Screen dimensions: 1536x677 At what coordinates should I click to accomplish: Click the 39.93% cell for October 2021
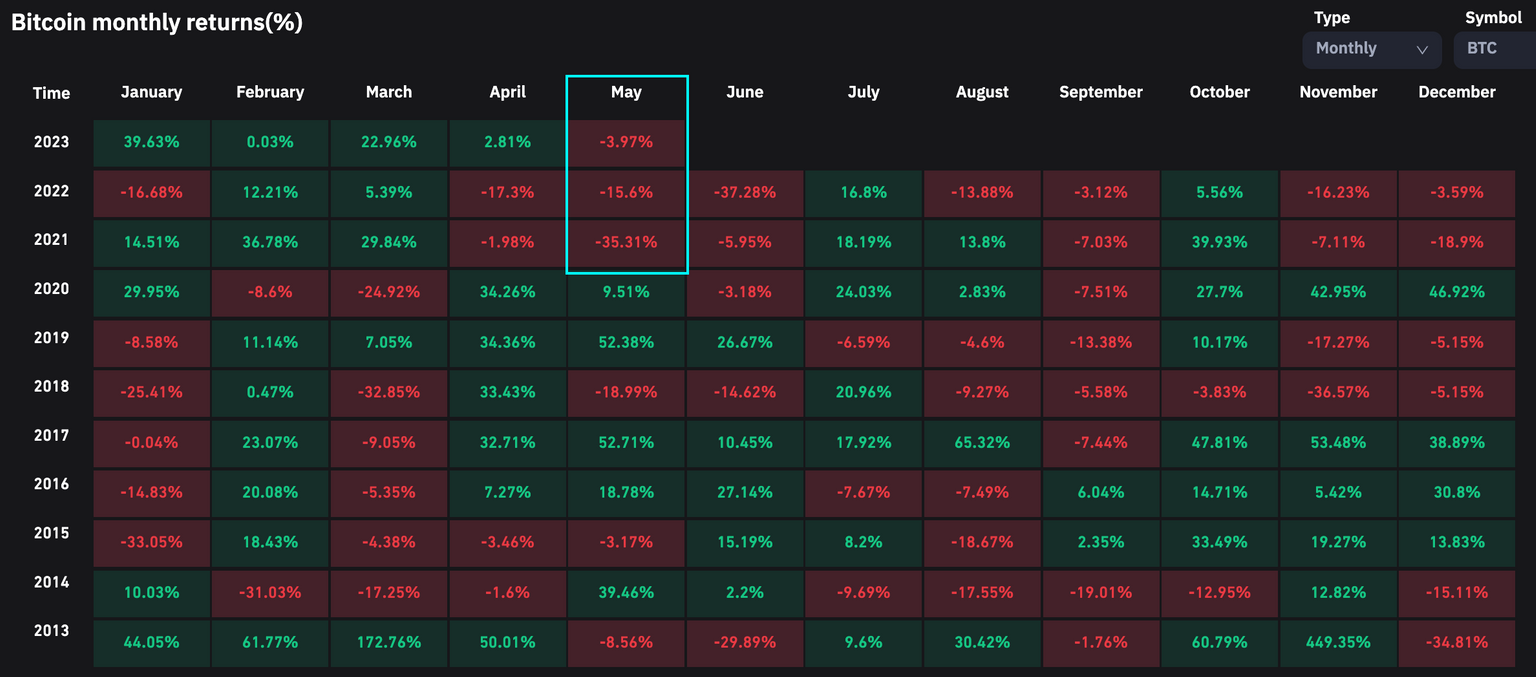pyautogui.click(x=1220, y=243)
